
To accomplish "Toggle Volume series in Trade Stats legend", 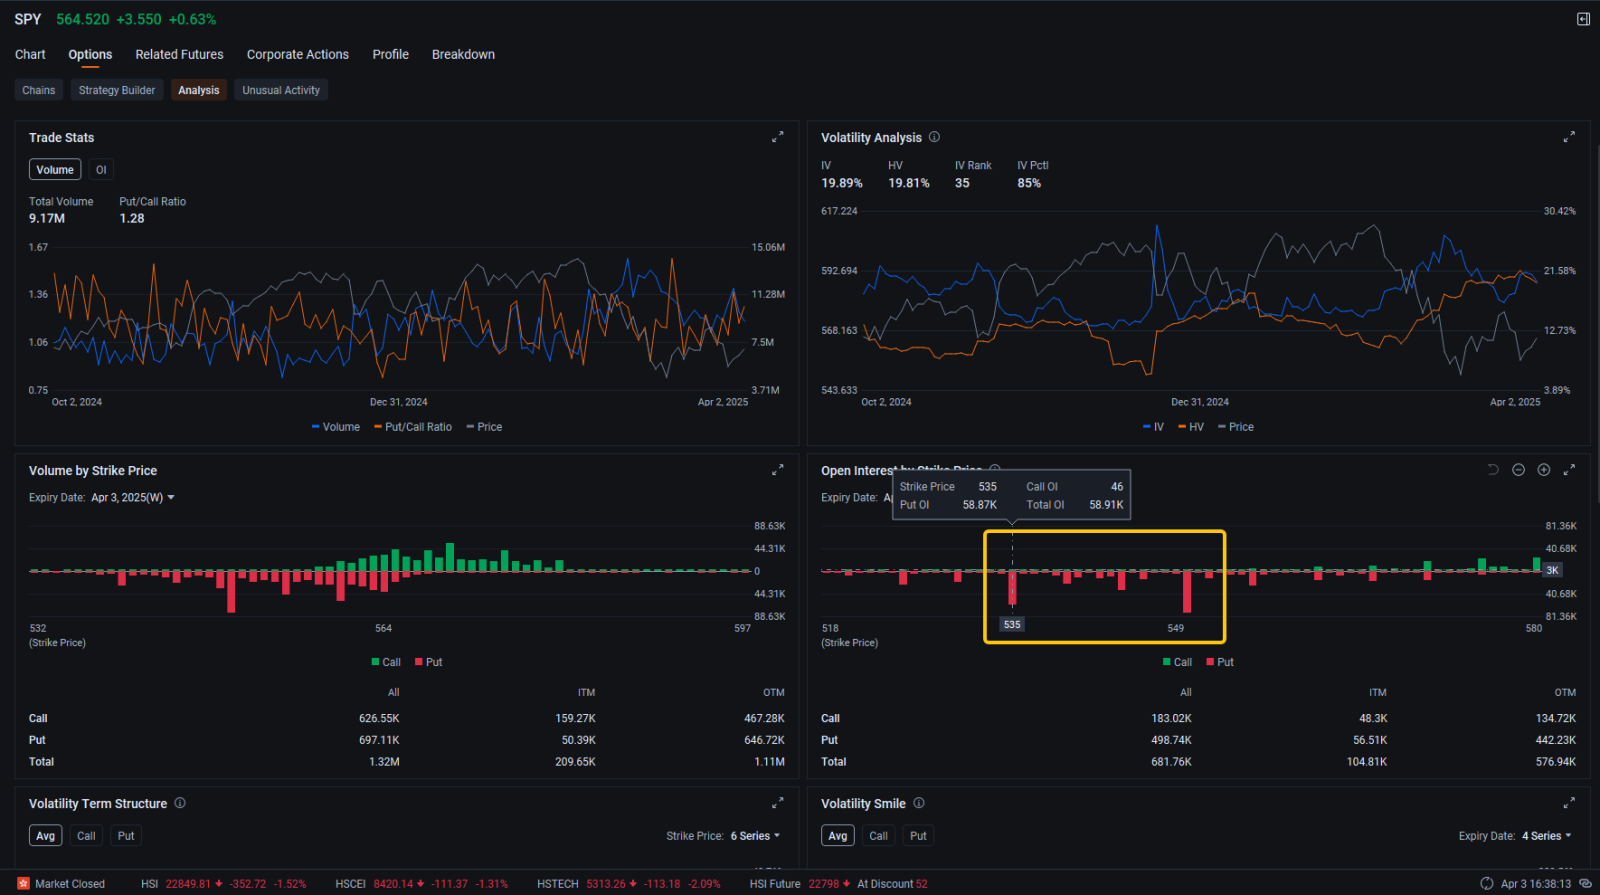I will pyautogui.click(x=335, y=427).
